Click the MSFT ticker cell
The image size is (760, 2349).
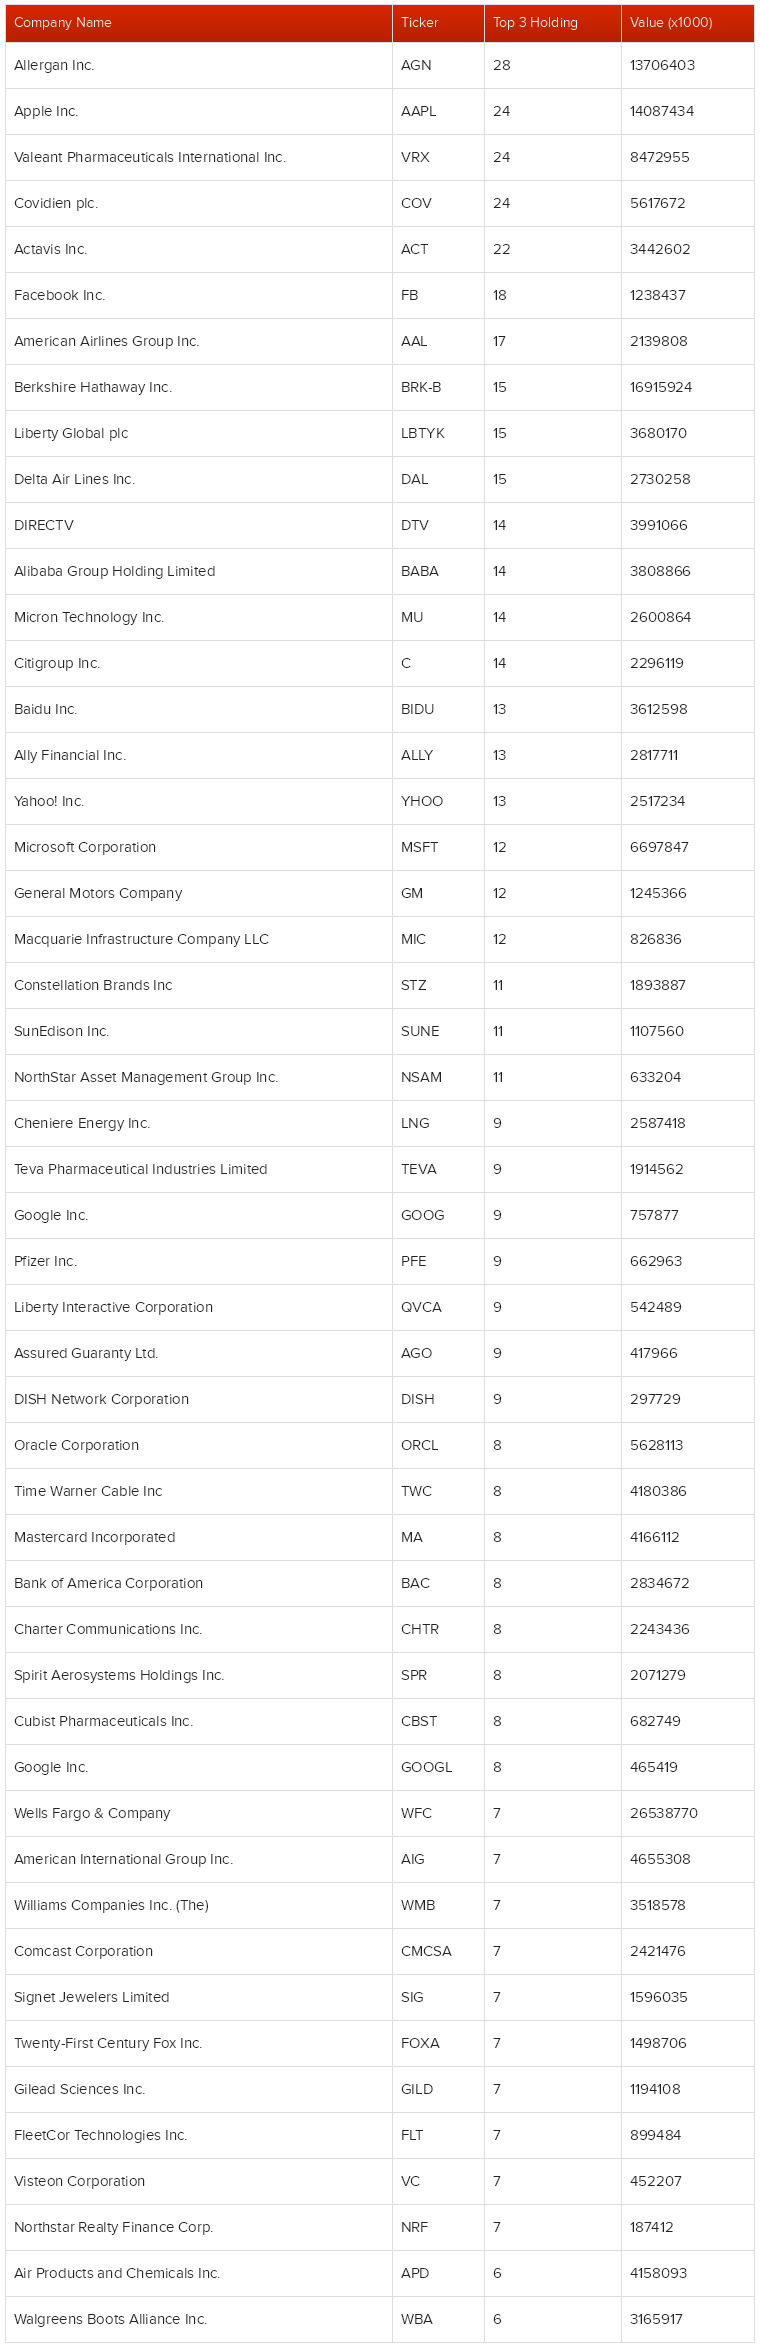pos(438,847)
